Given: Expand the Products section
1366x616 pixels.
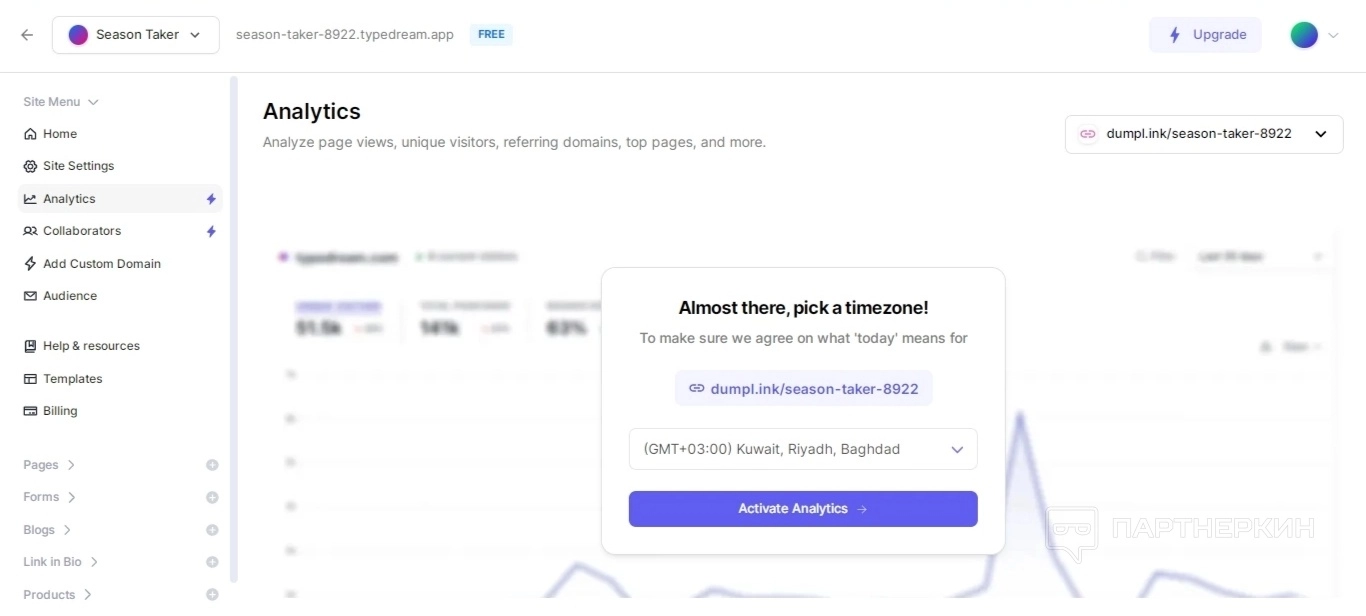Looking at the screenshot, I should pyautogui.click(x=58, y=594).
